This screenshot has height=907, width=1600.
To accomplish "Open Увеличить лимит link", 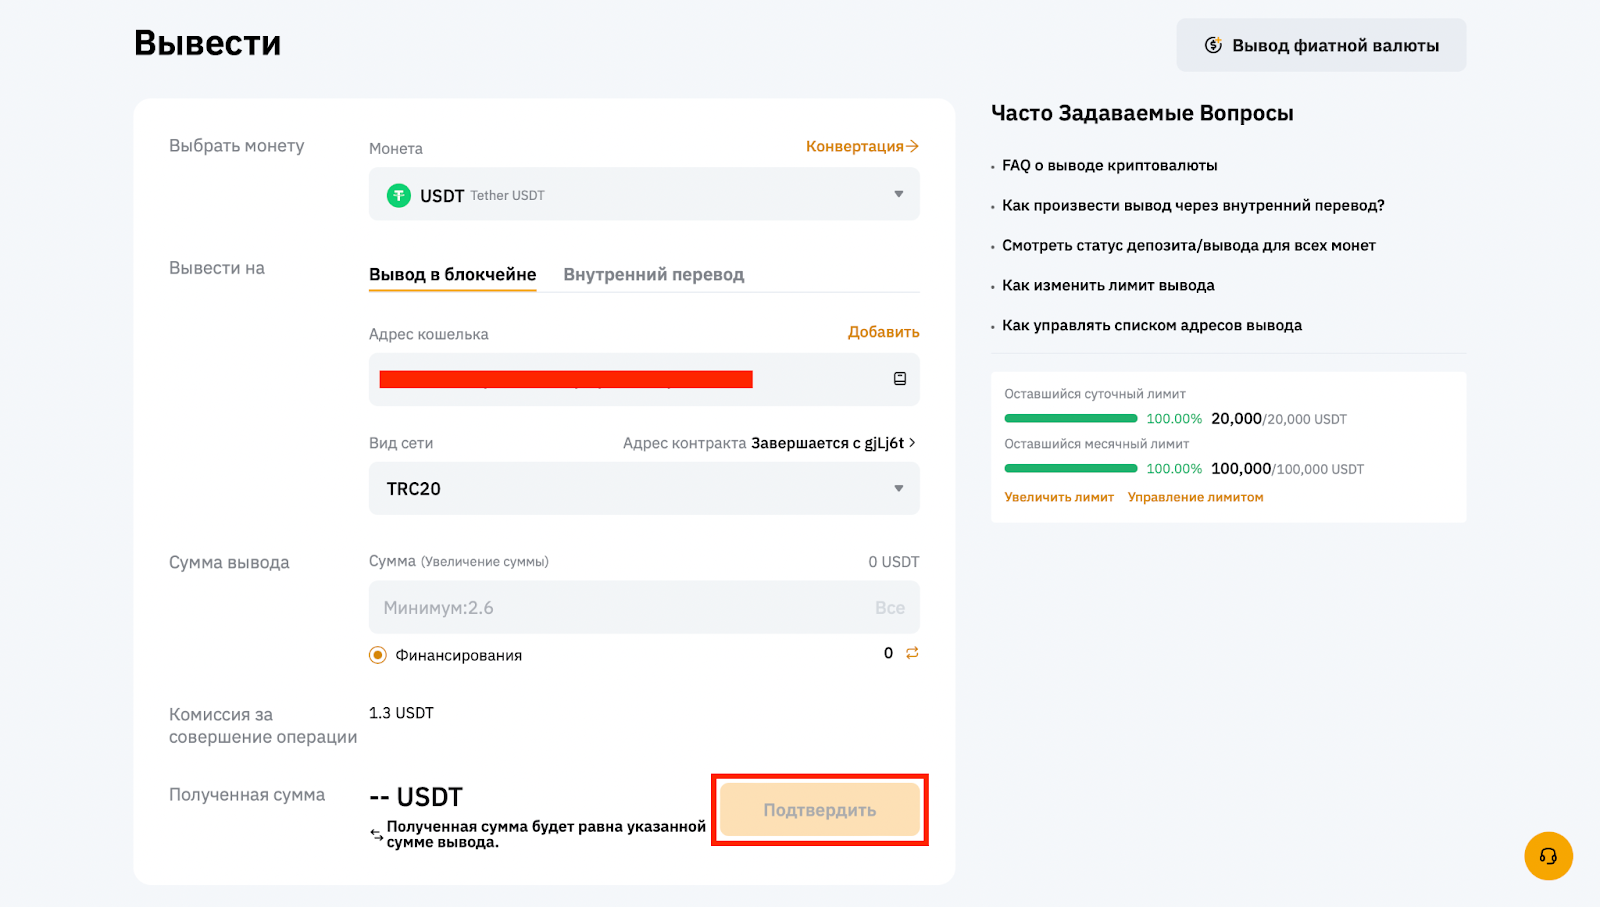I will [1059, 497].
